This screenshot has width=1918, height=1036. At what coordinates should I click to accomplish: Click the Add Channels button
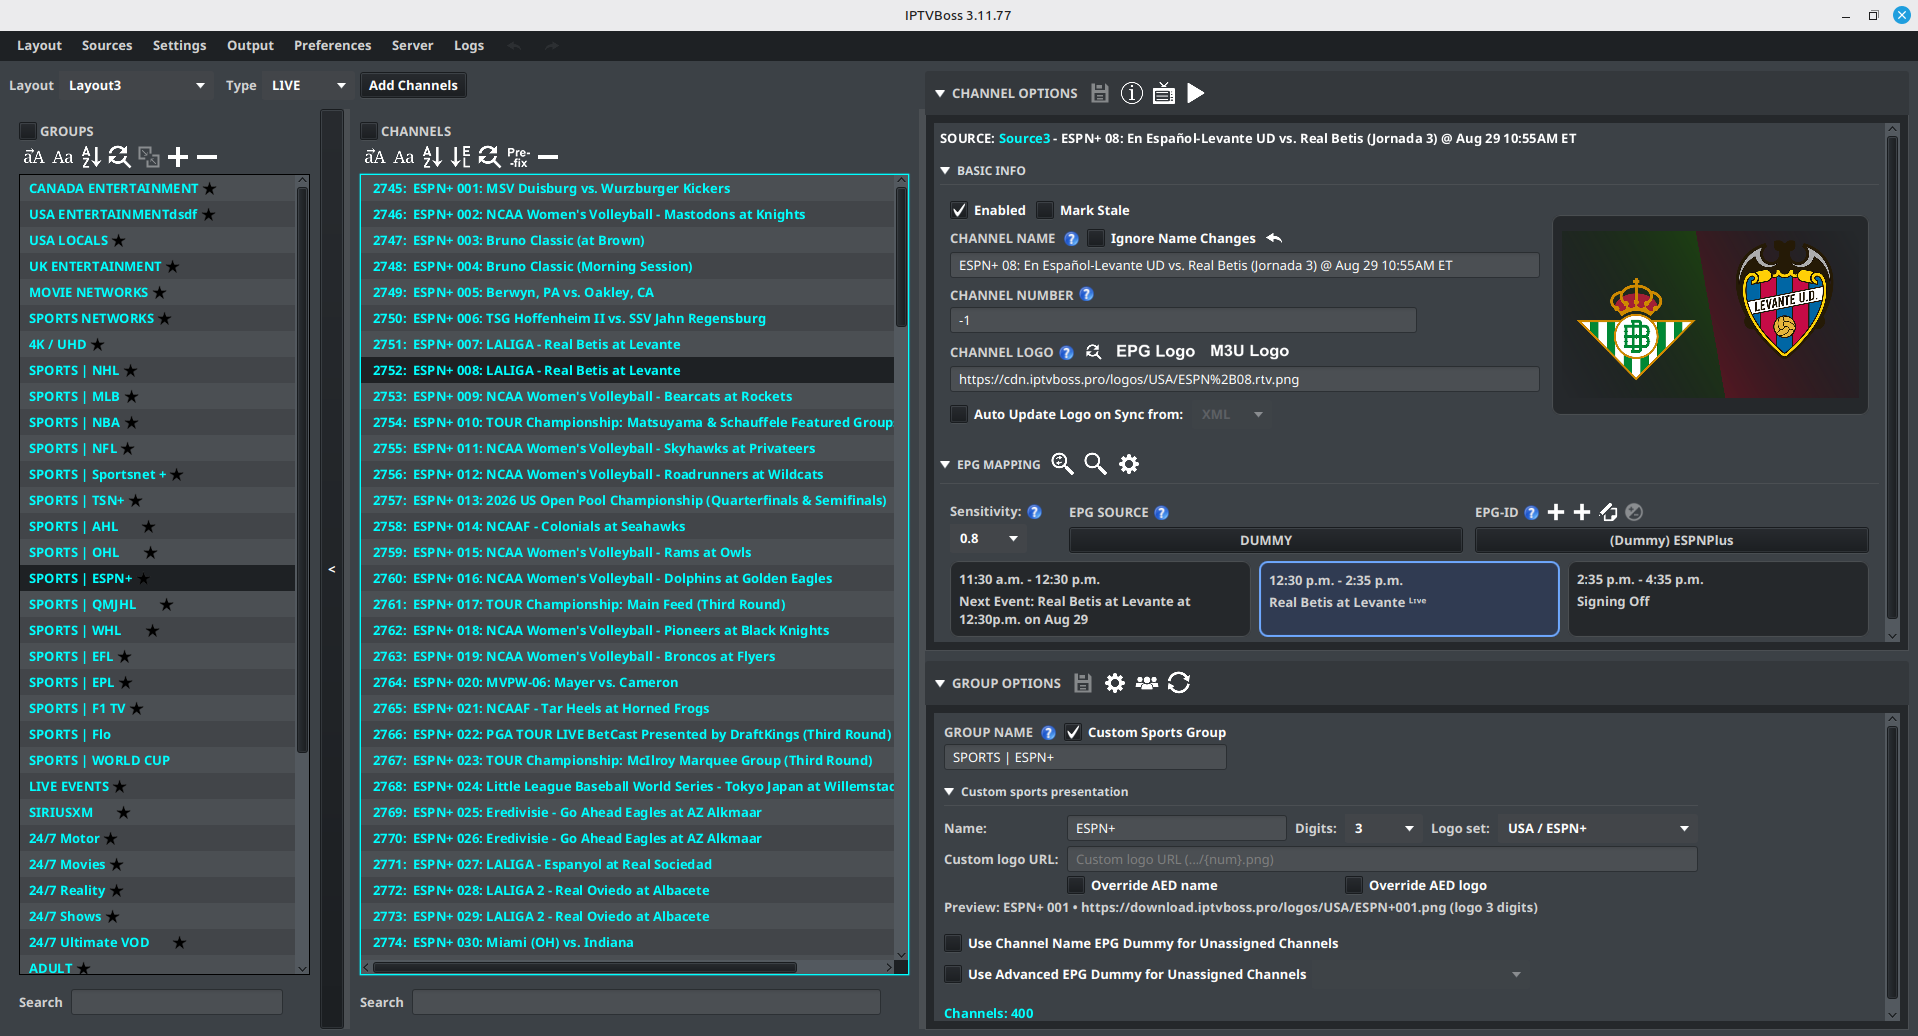pyautogui.click(x=413, y=85)
